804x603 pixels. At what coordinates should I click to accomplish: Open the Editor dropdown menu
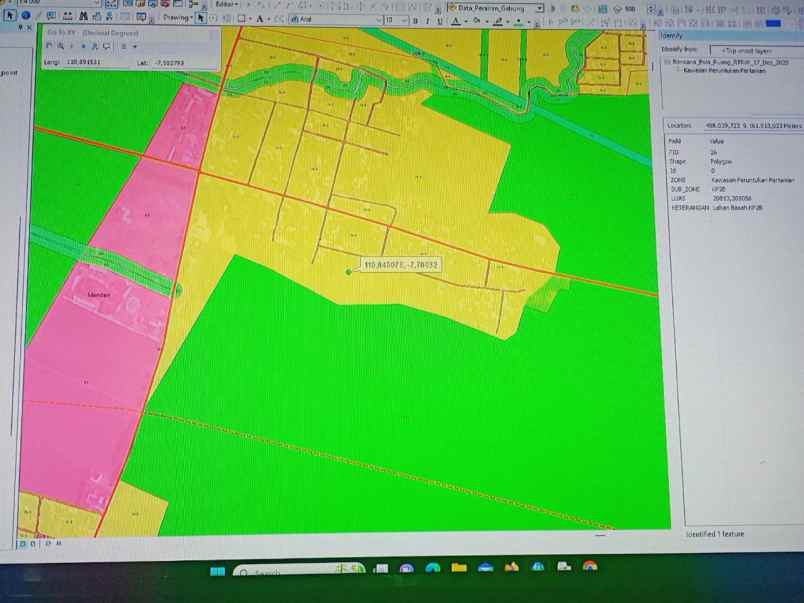click(x=227, y=4)
